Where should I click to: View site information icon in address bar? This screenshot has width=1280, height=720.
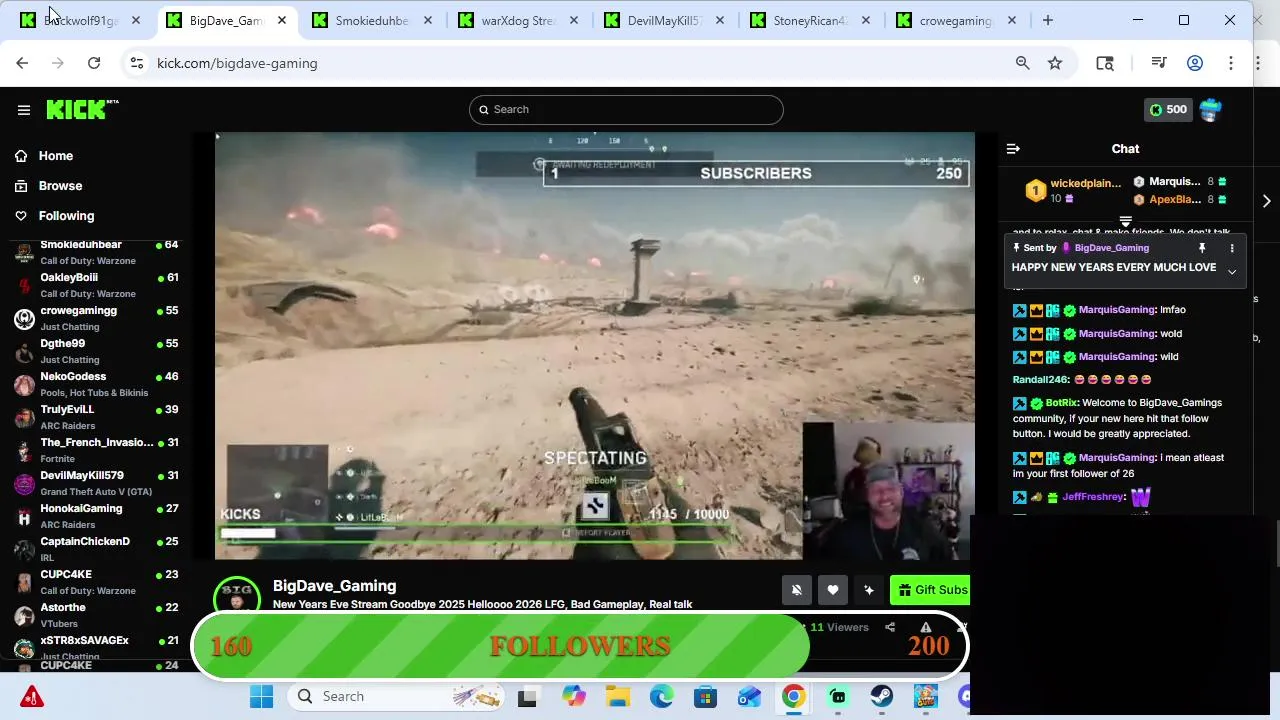click(137, 63)
